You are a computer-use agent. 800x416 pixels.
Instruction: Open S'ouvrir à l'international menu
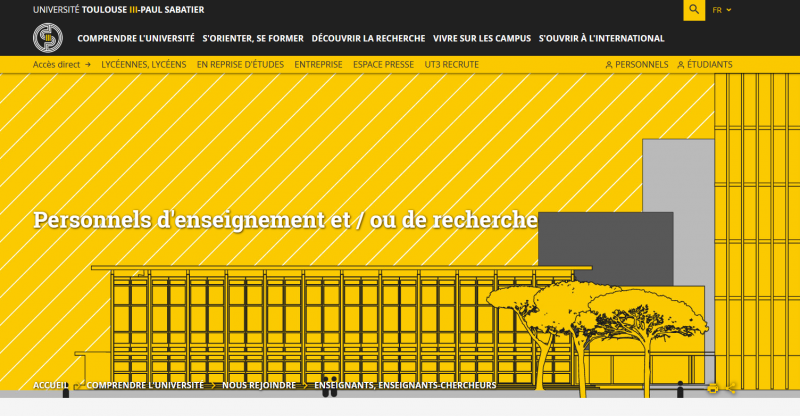[x=601, y=39]
